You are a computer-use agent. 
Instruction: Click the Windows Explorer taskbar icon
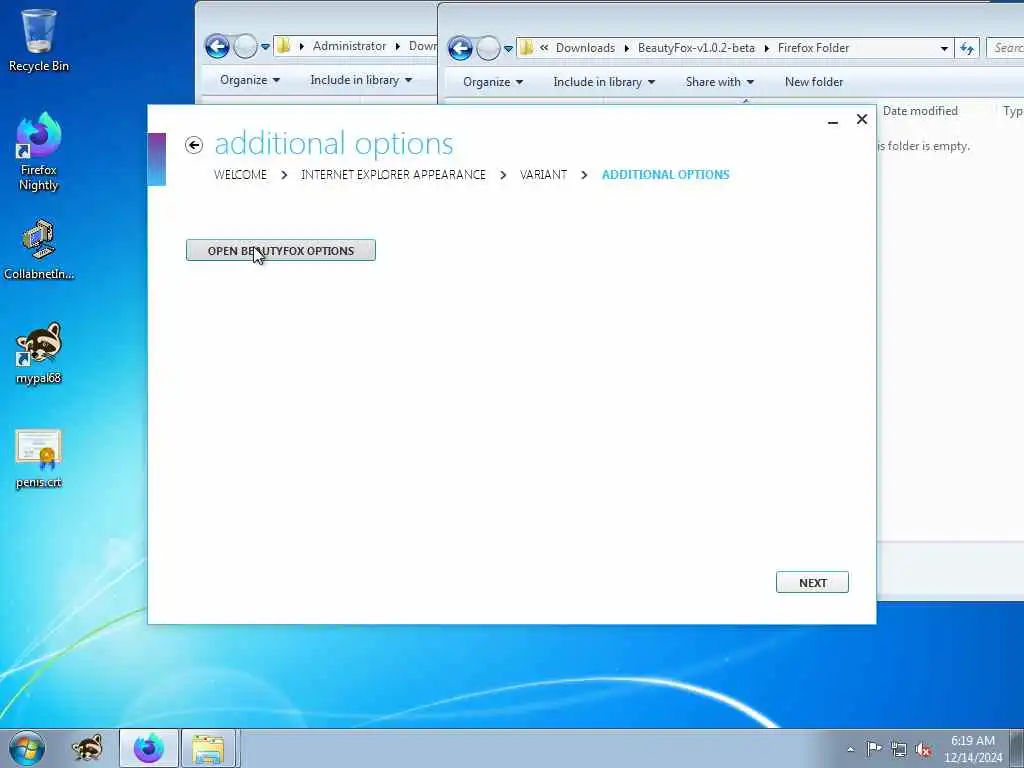[x=208, y=748]
